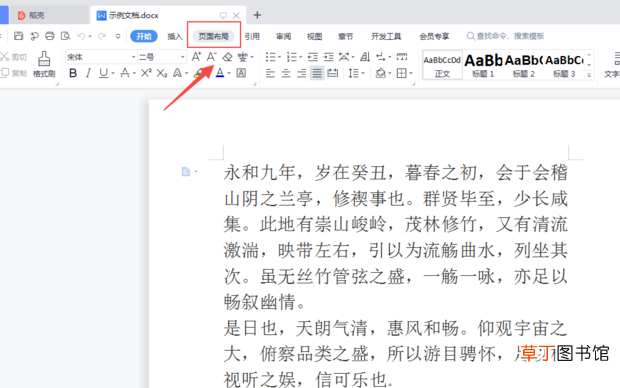Decrease paragraph indent icon
The image size is (620, 388).
click(313, 57)
